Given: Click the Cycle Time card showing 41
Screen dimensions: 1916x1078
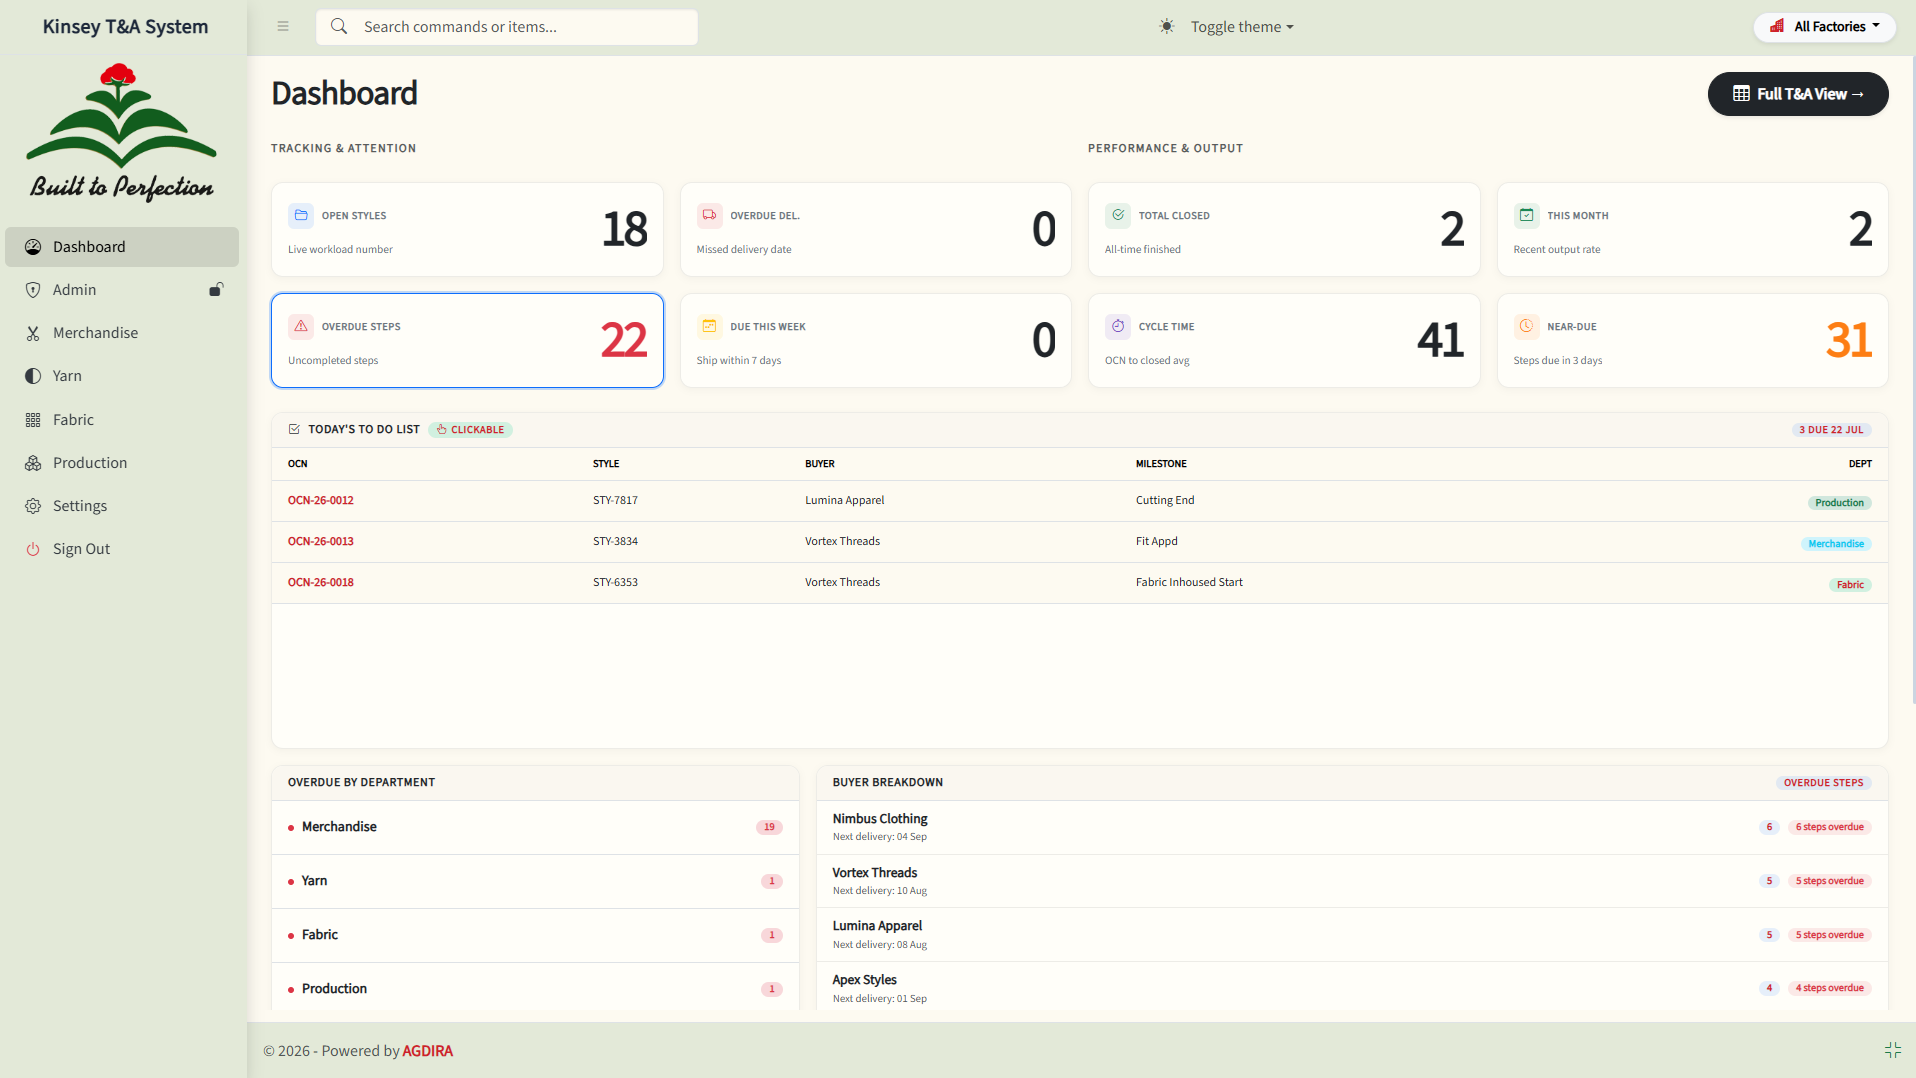Looking at the screenshot, I should pos(1284,340).
